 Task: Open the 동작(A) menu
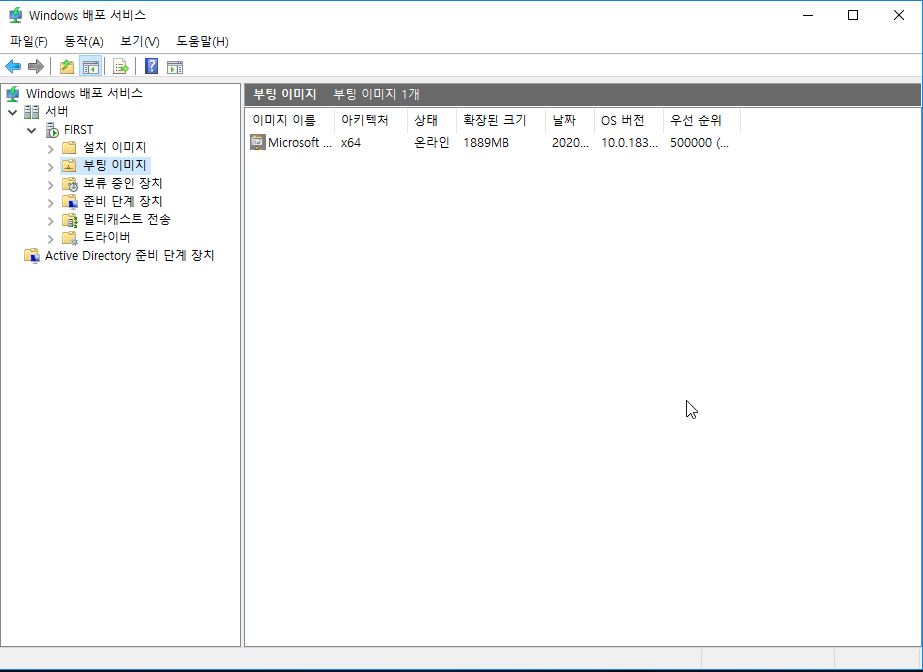[84, 41]
